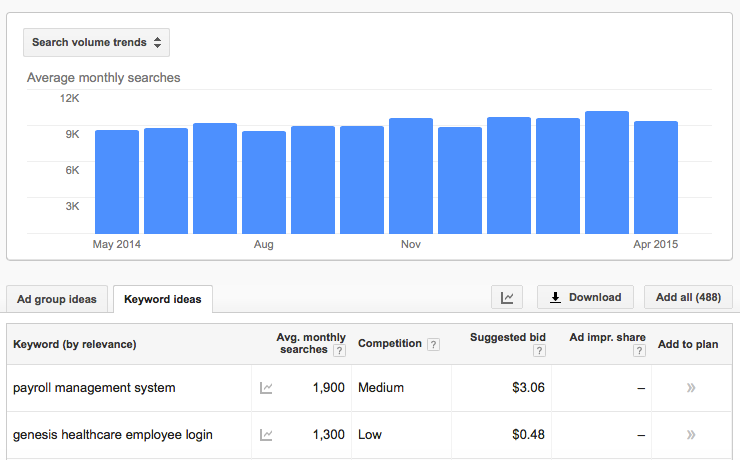The width and height of the screenshot is (740, 460).
Task: Click the tallest bar in chart
Action: pyautogui.click(x=606, y=173)
